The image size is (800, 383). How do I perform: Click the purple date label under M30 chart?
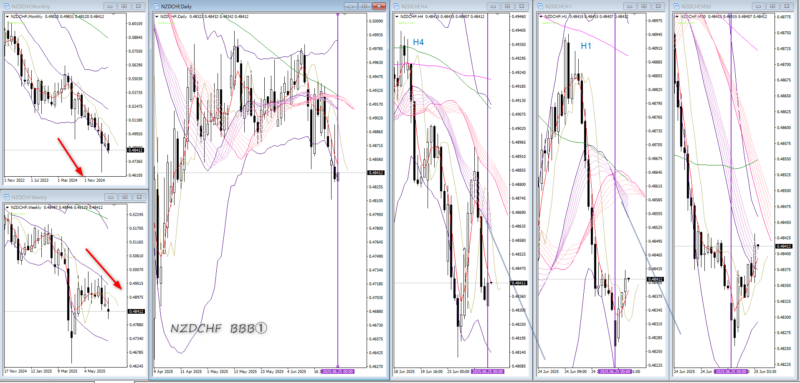tap(731, 372)
